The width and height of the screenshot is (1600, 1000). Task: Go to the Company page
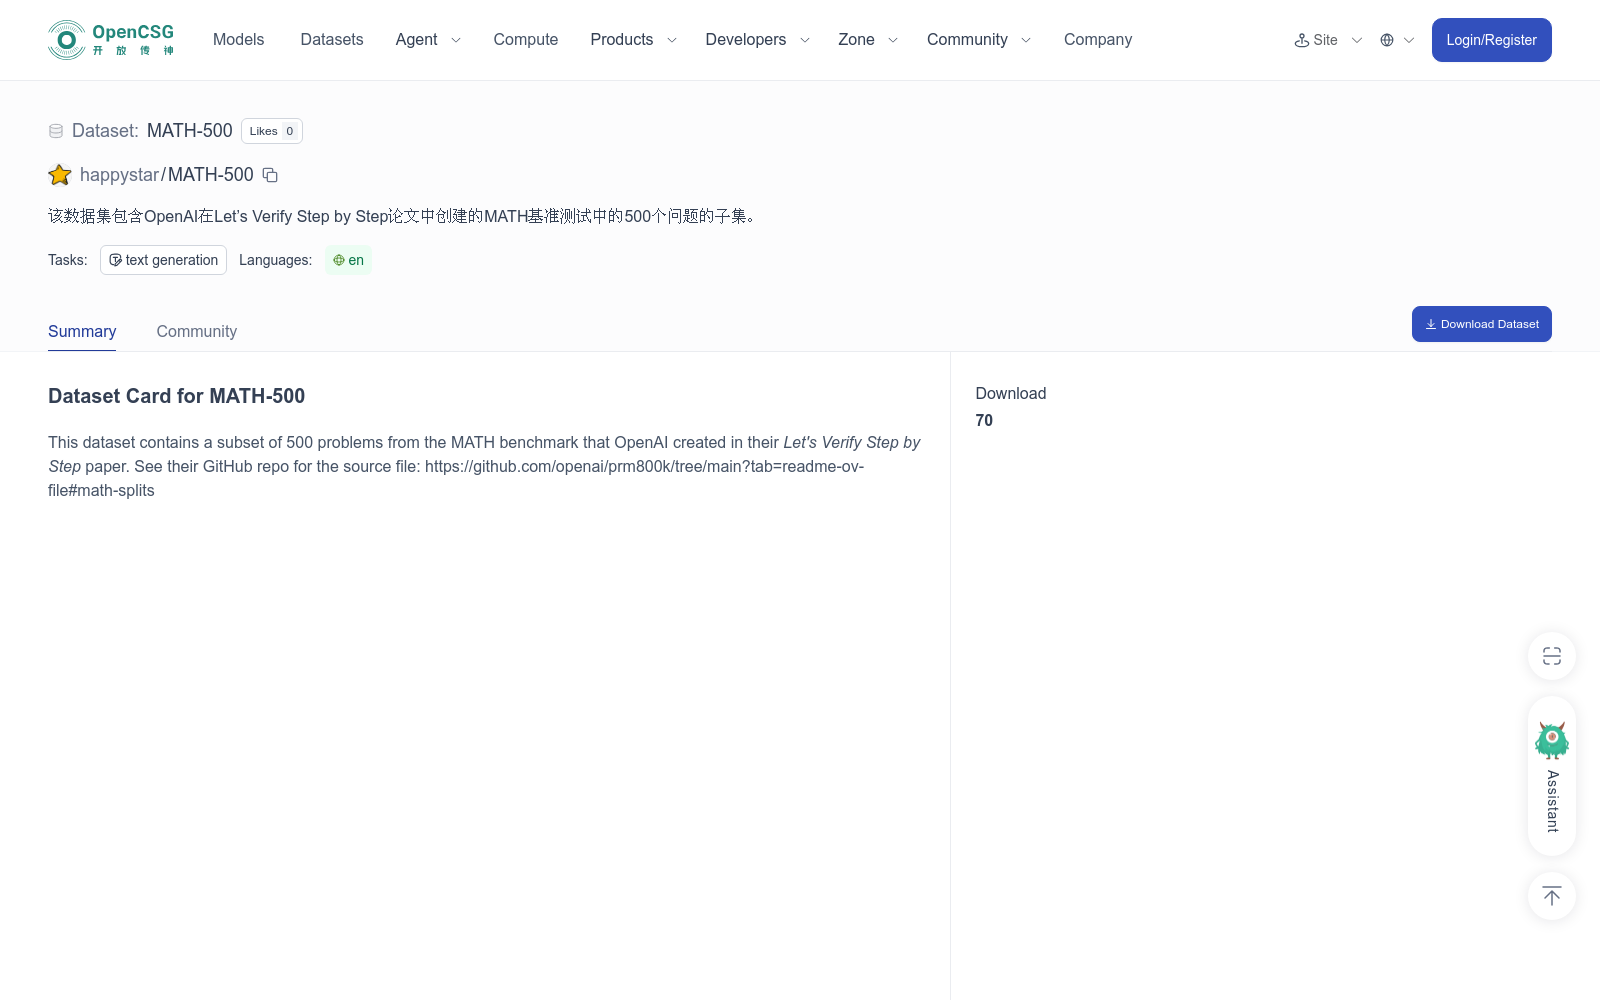[1098, 40]
